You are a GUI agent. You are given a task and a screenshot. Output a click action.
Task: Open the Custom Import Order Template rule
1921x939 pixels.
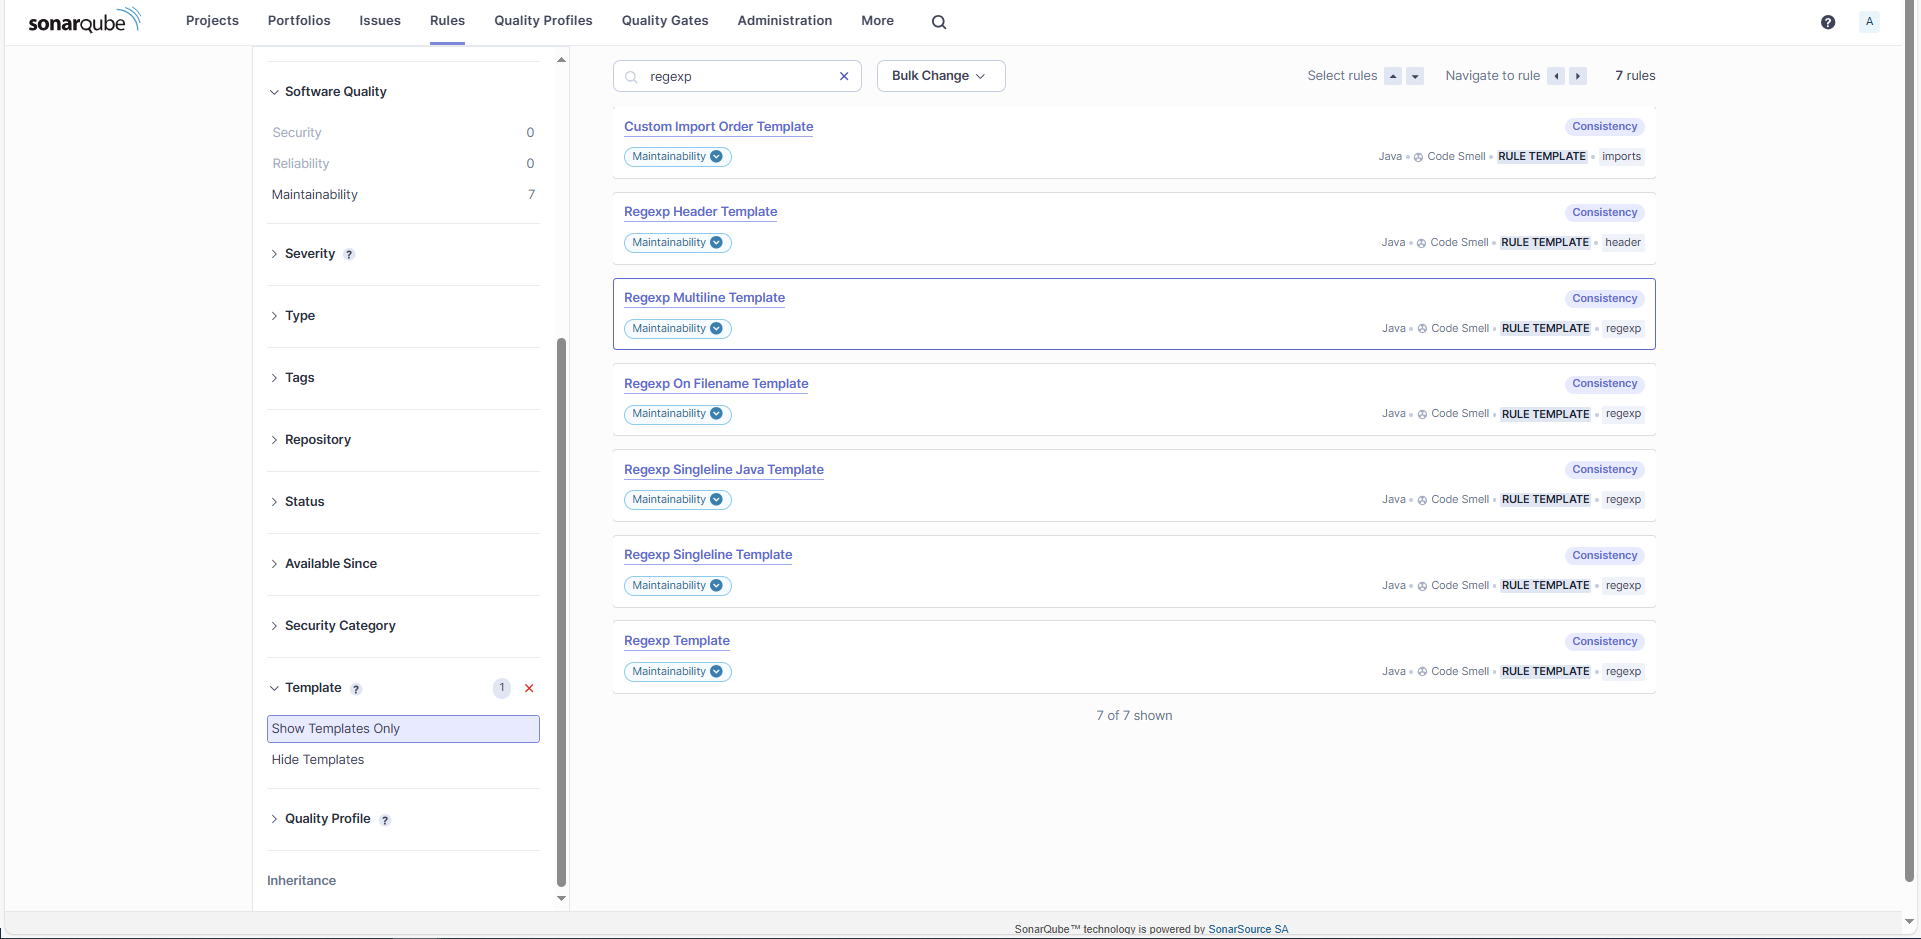[x=718, y=127]
